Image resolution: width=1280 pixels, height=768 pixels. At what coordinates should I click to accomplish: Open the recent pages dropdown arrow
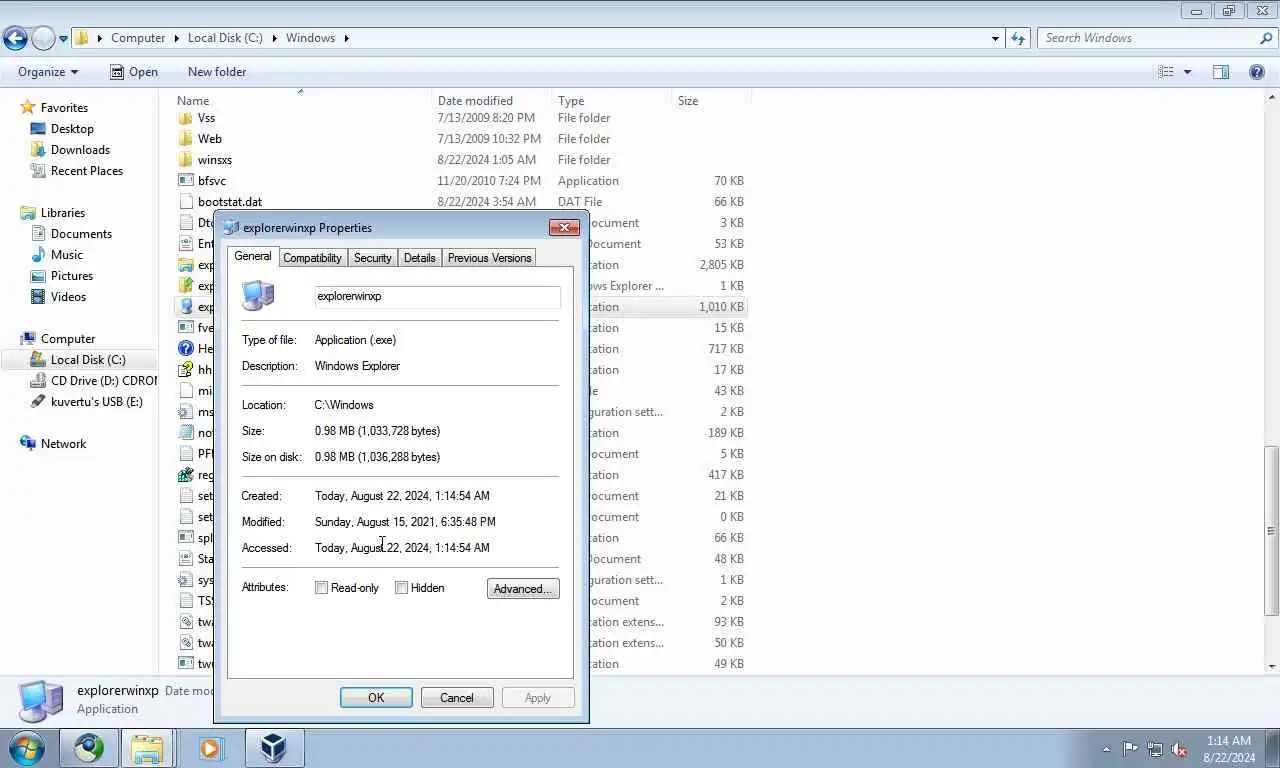(x=63, y=39)
